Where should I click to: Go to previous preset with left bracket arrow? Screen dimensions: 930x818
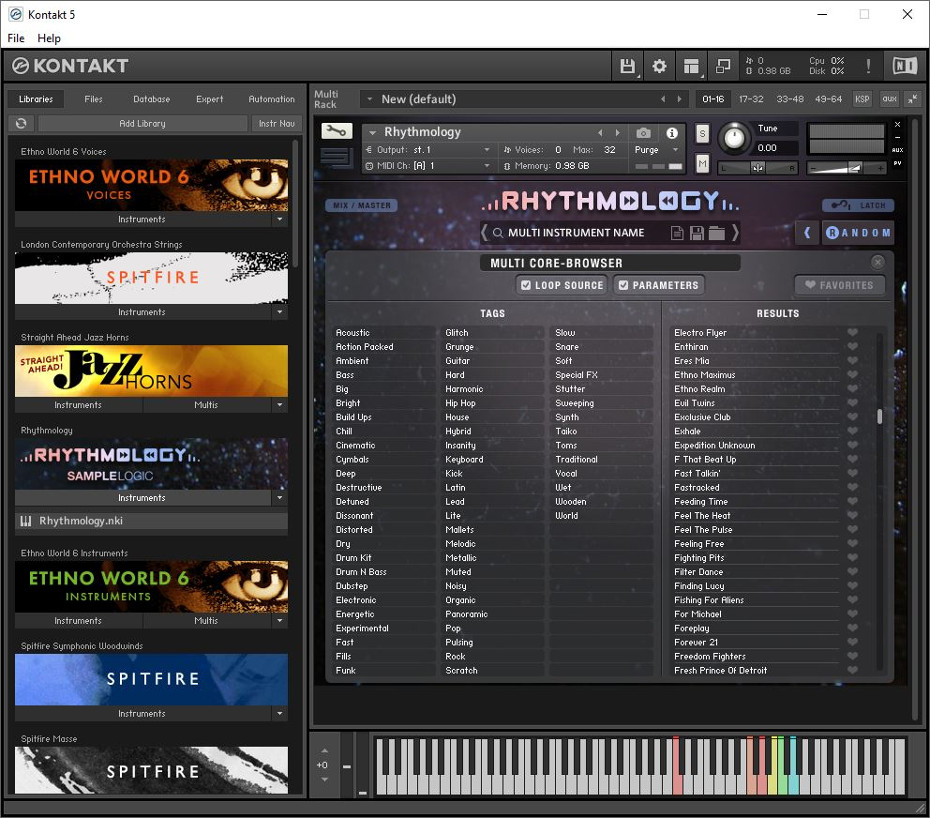485,233
